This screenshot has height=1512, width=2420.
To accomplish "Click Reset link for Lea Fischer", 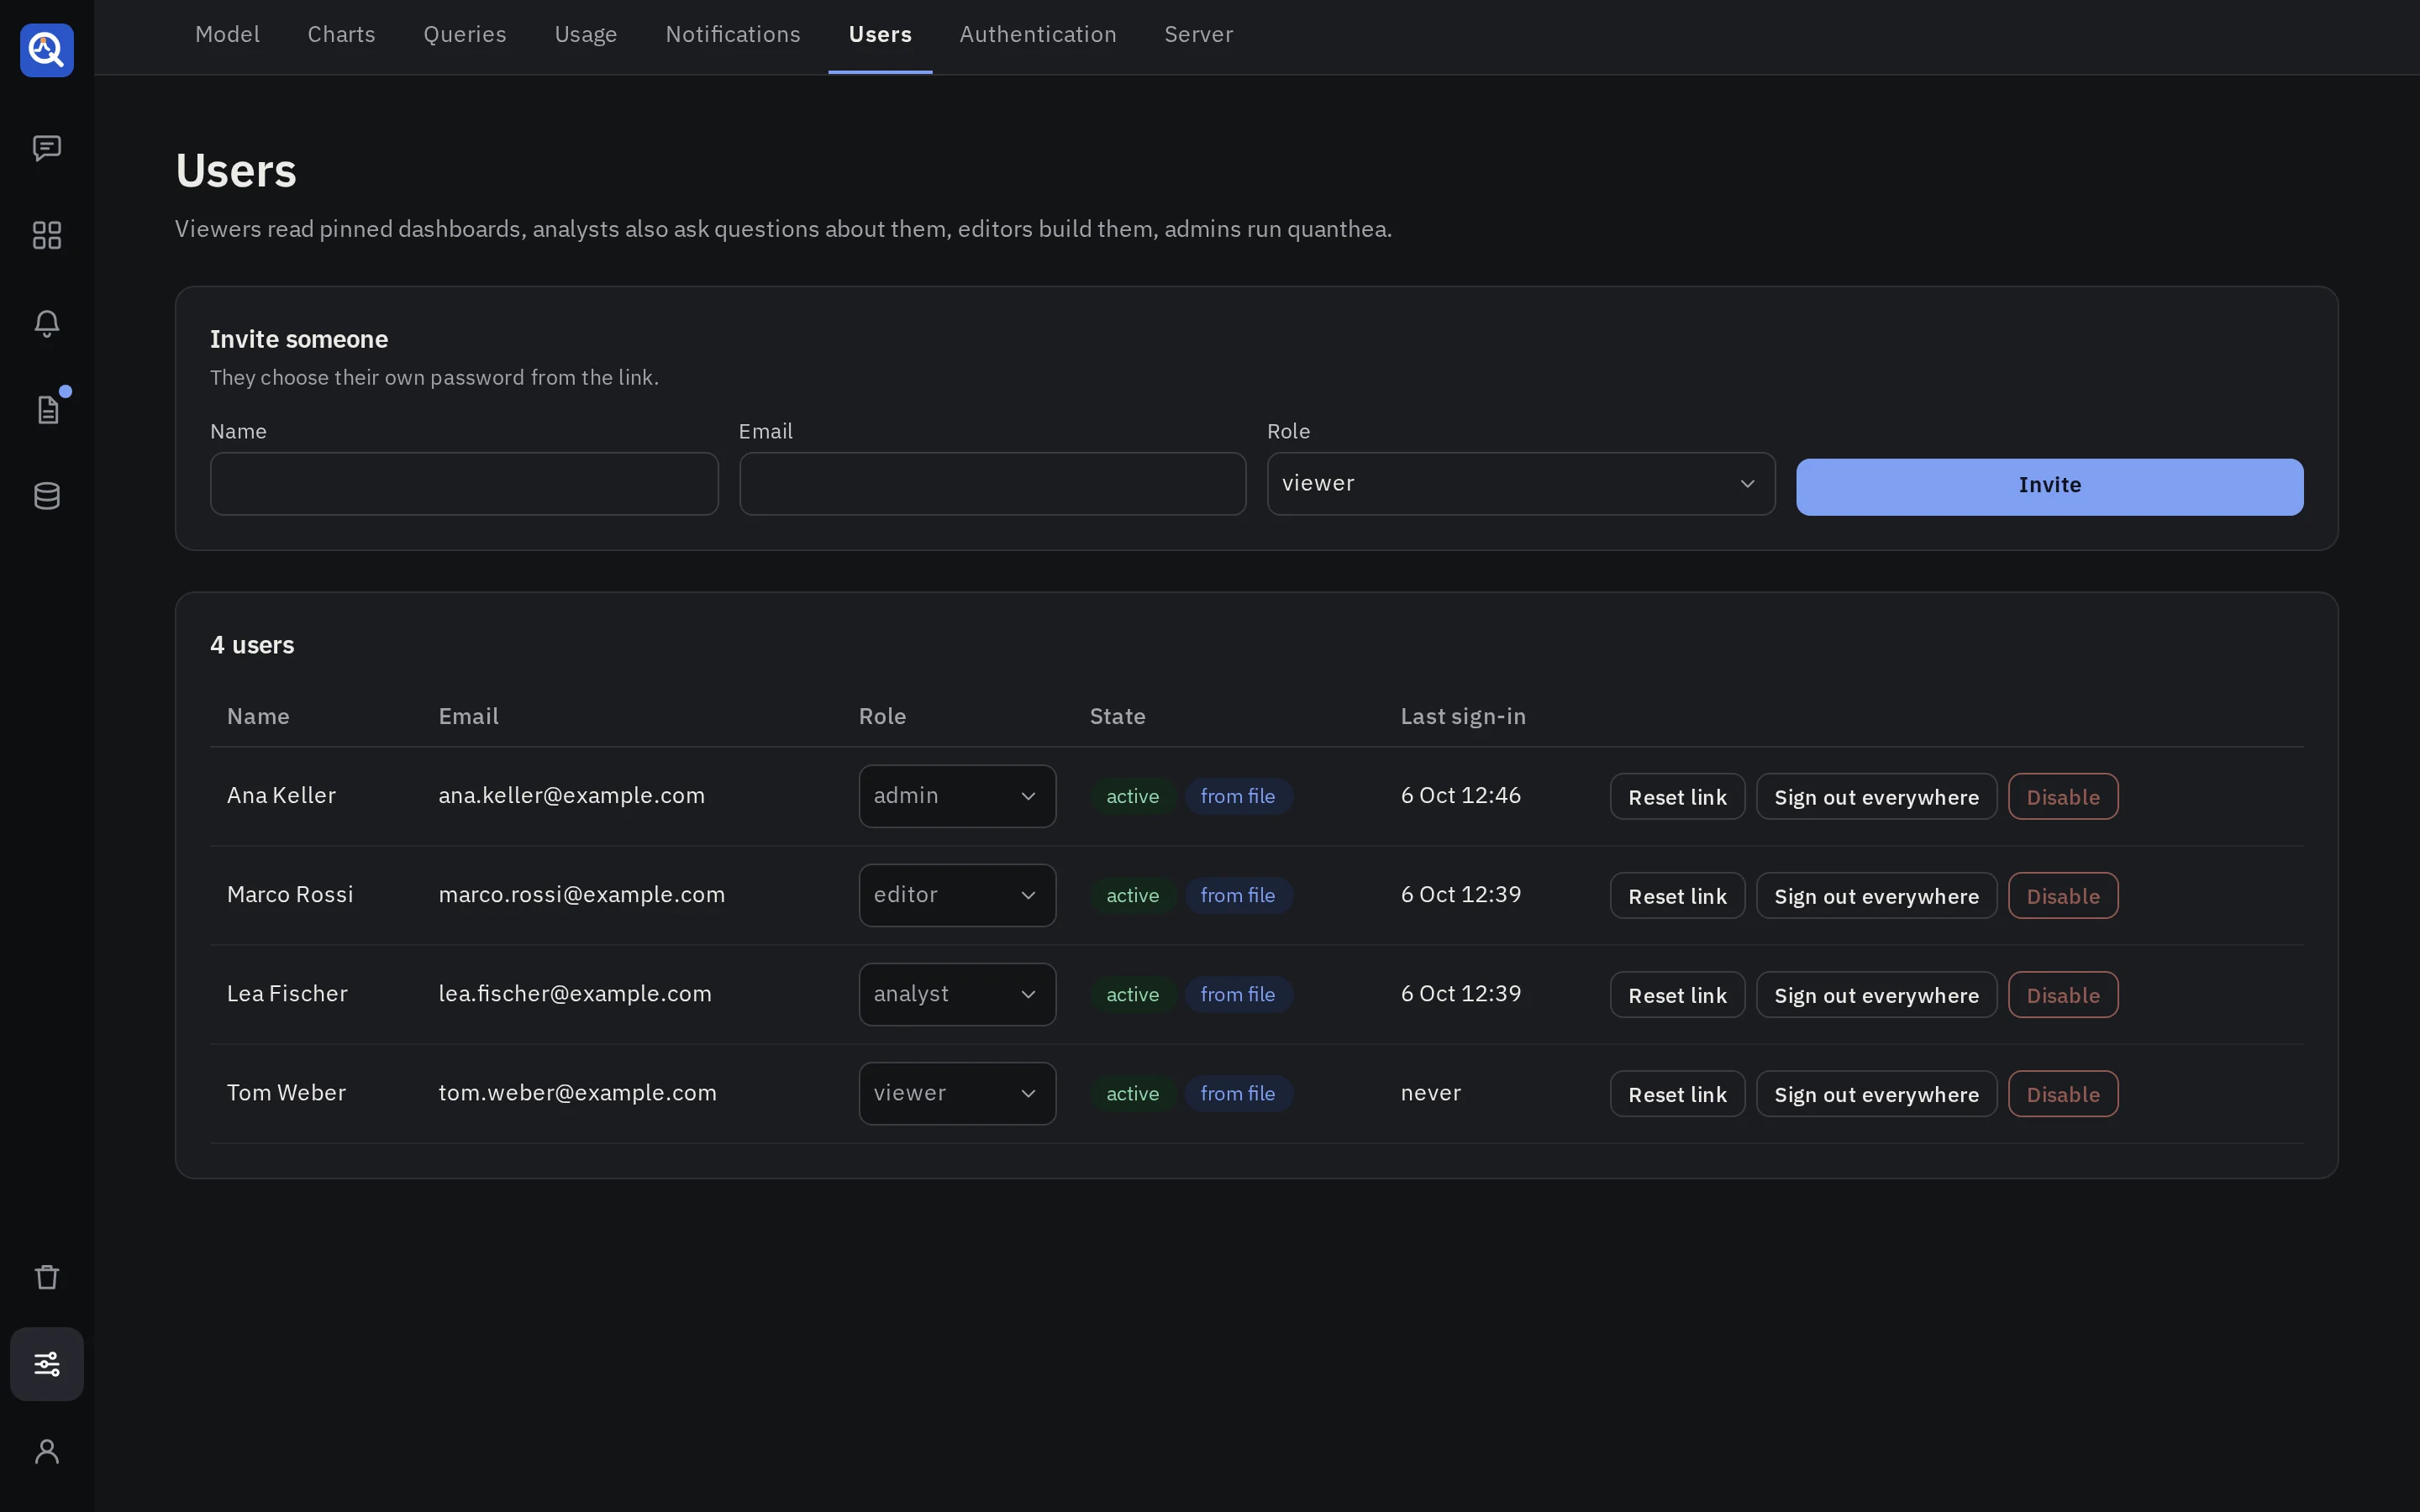I will (x=1677, y=995).
